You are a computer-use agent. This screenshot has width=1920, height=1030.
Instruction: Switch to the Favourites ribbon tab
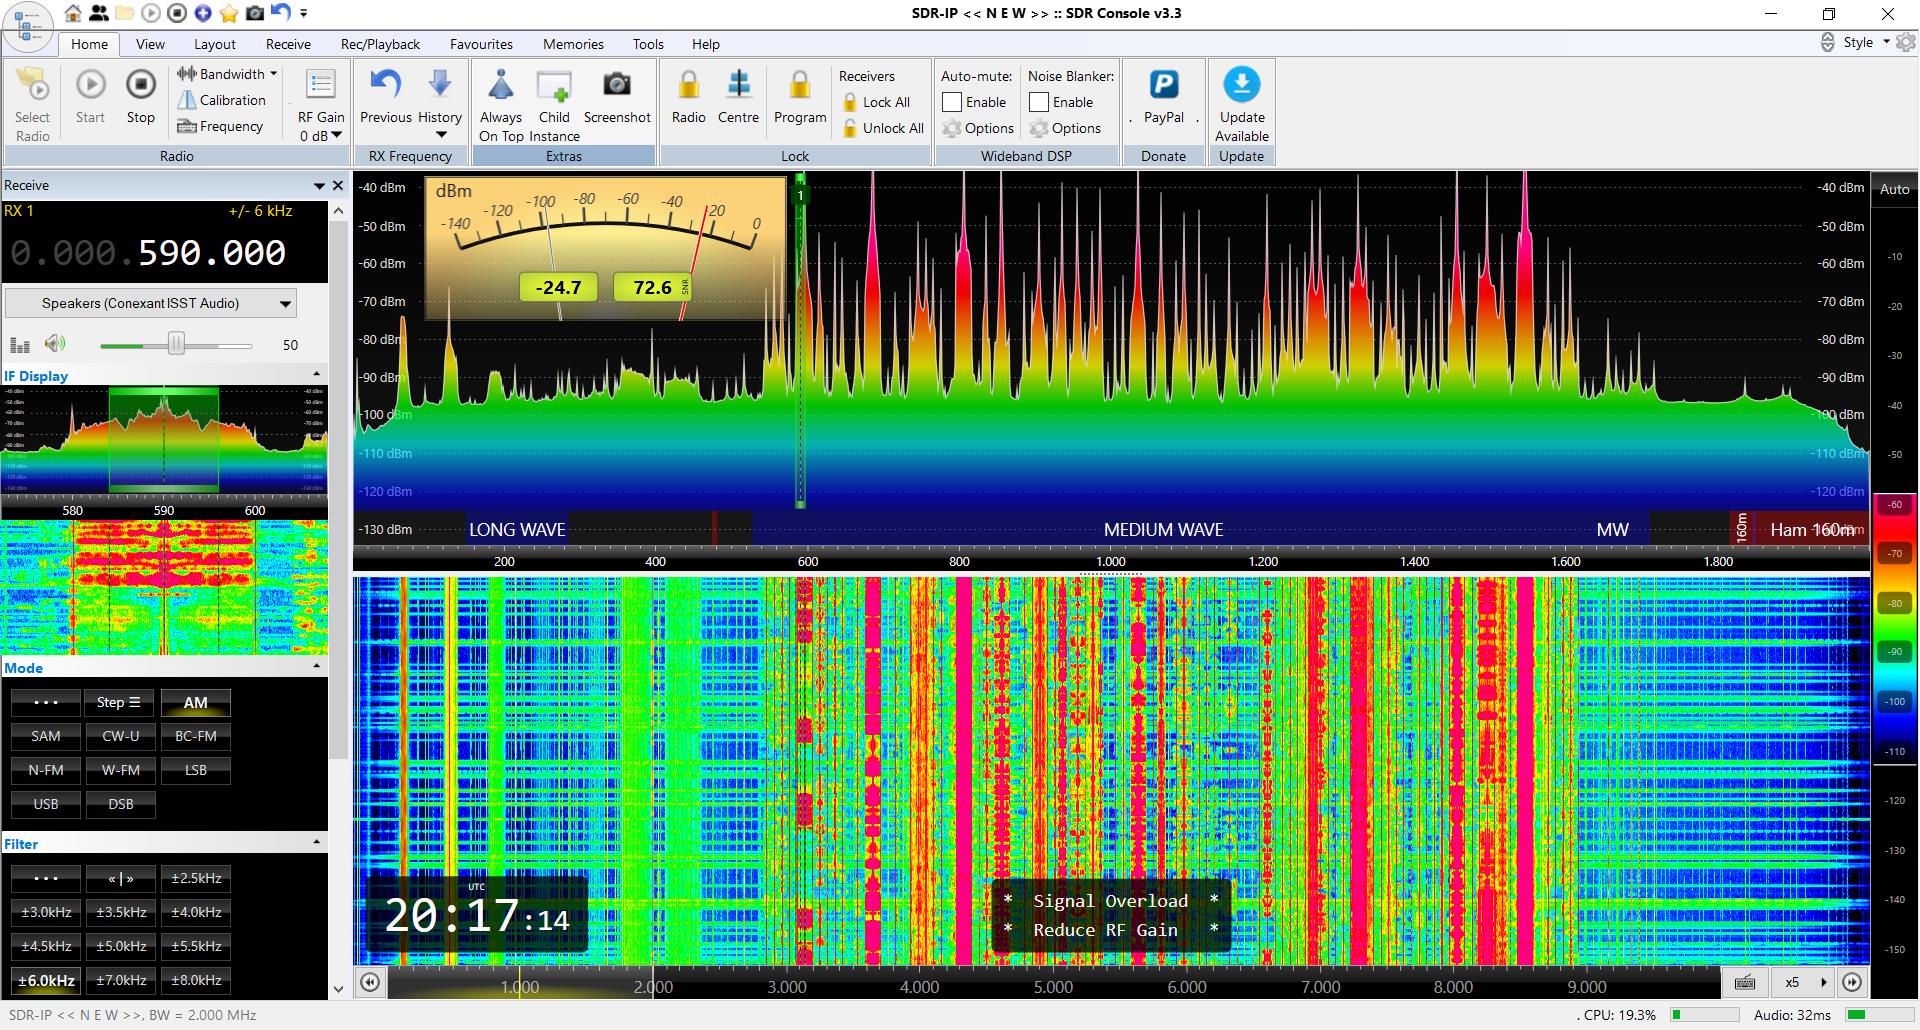tap(481, 44)
